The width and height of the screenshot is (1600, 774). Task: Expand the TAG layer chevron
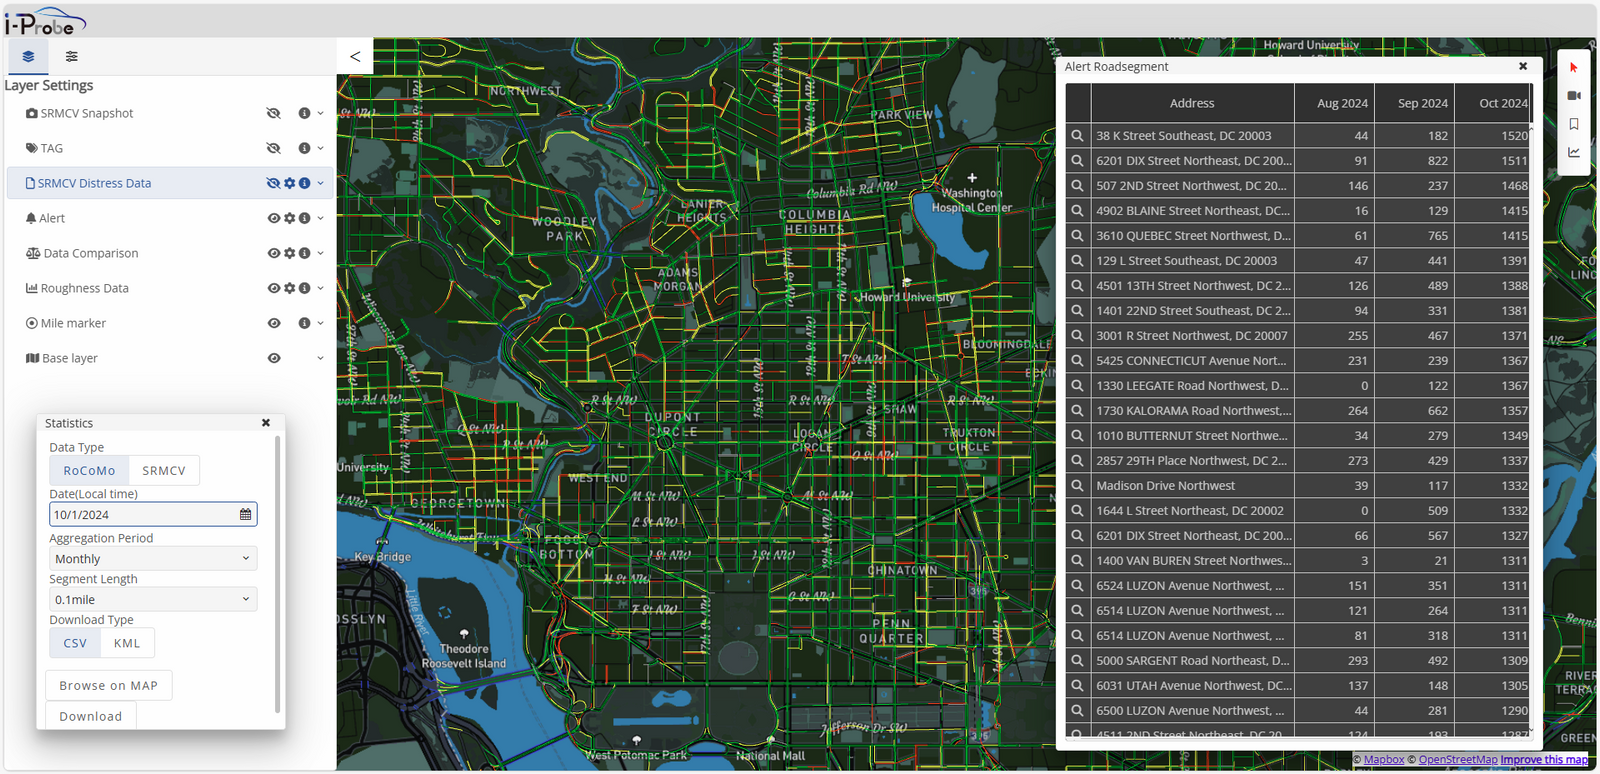click(x=320, y=148)
